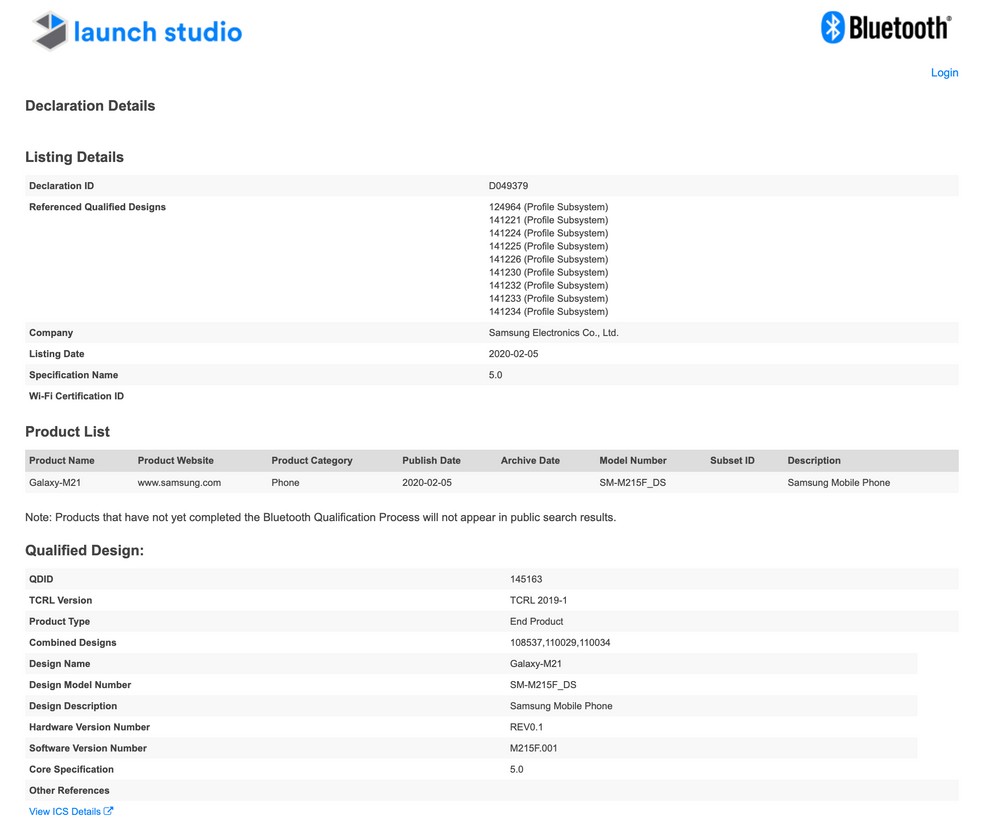This screenshot has height=831, width=1000.
Task: Click the Model Number column header
Action: (633, 460)
